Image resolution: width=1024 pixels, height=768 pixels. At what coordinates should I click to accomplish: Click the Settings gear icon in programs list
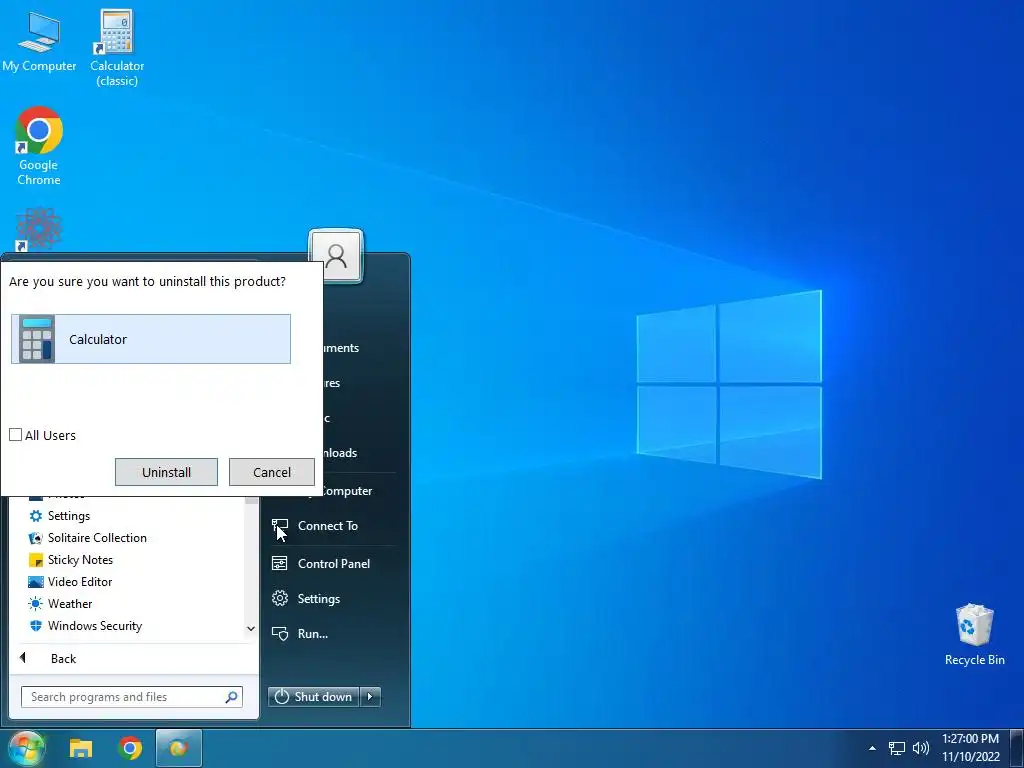point(35,516)
